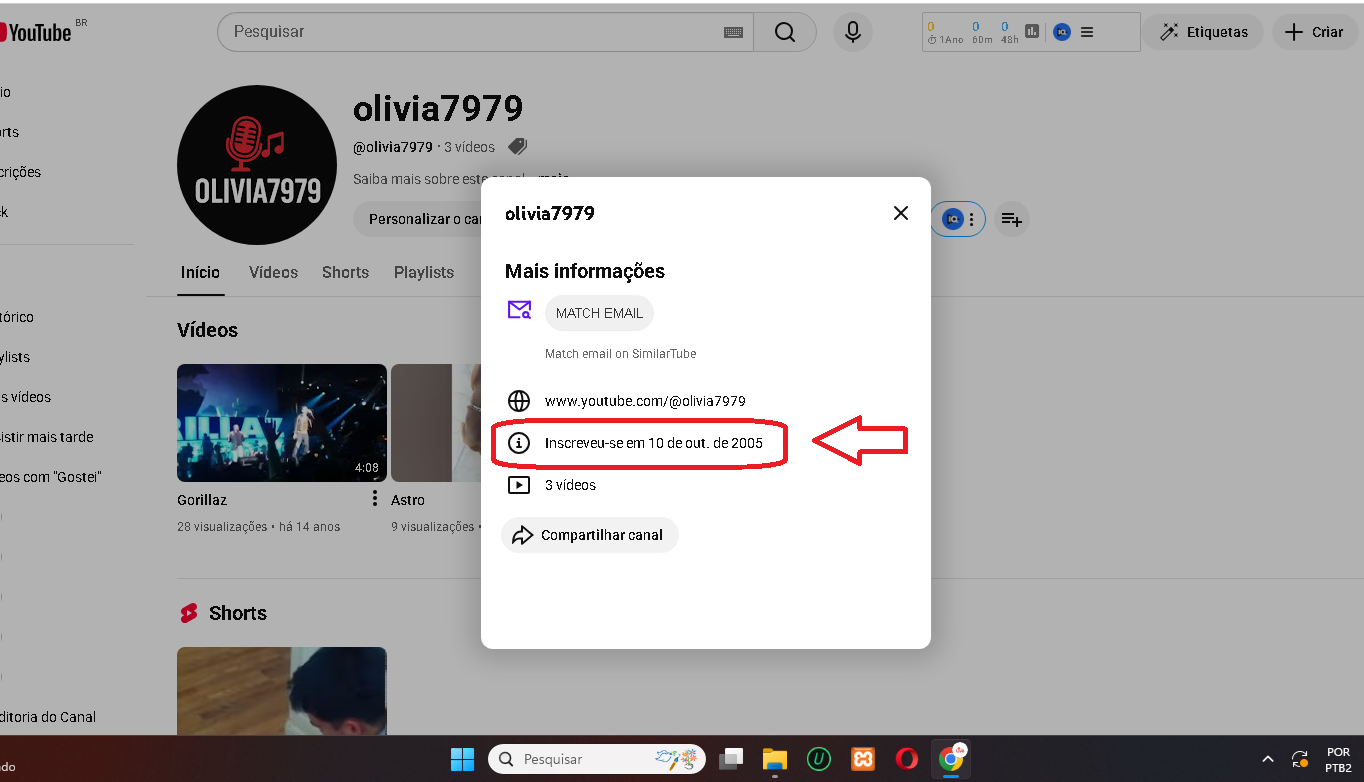Viewport: 1364px width, 782px height.
Task: Click the info icon beside join date
Action: 519,443
